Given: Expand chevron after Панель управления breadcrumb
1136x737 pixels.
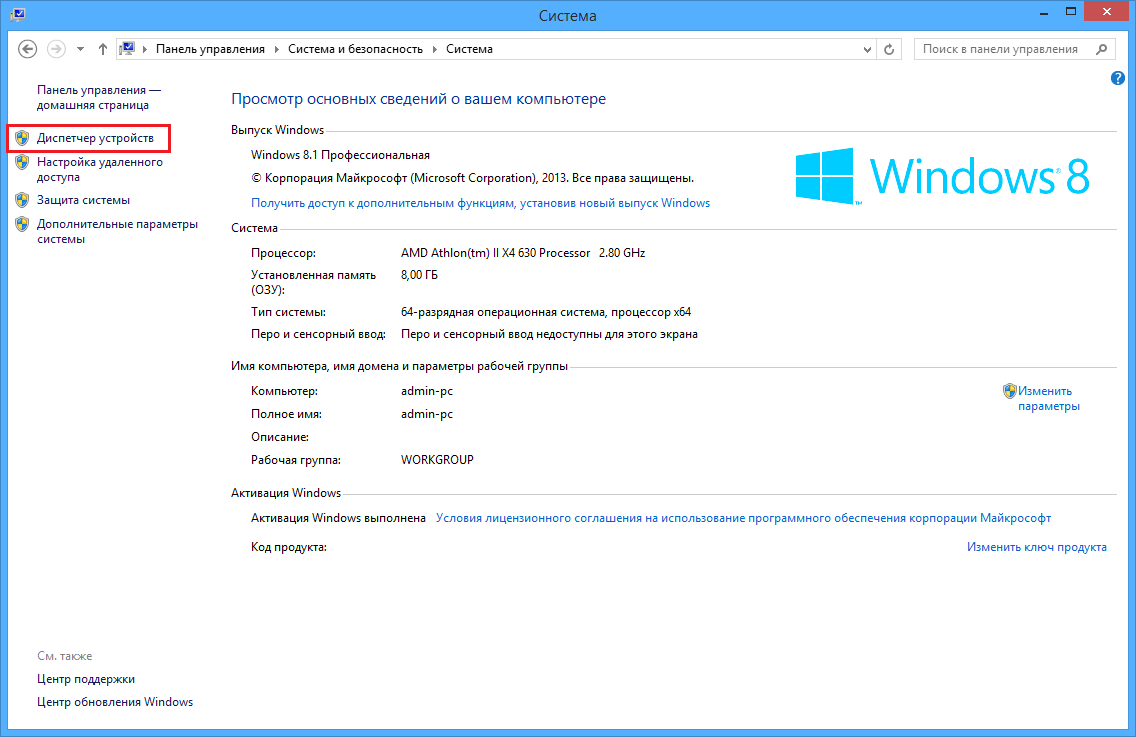Looking at the screenshot, I should (x=277, y=49).
